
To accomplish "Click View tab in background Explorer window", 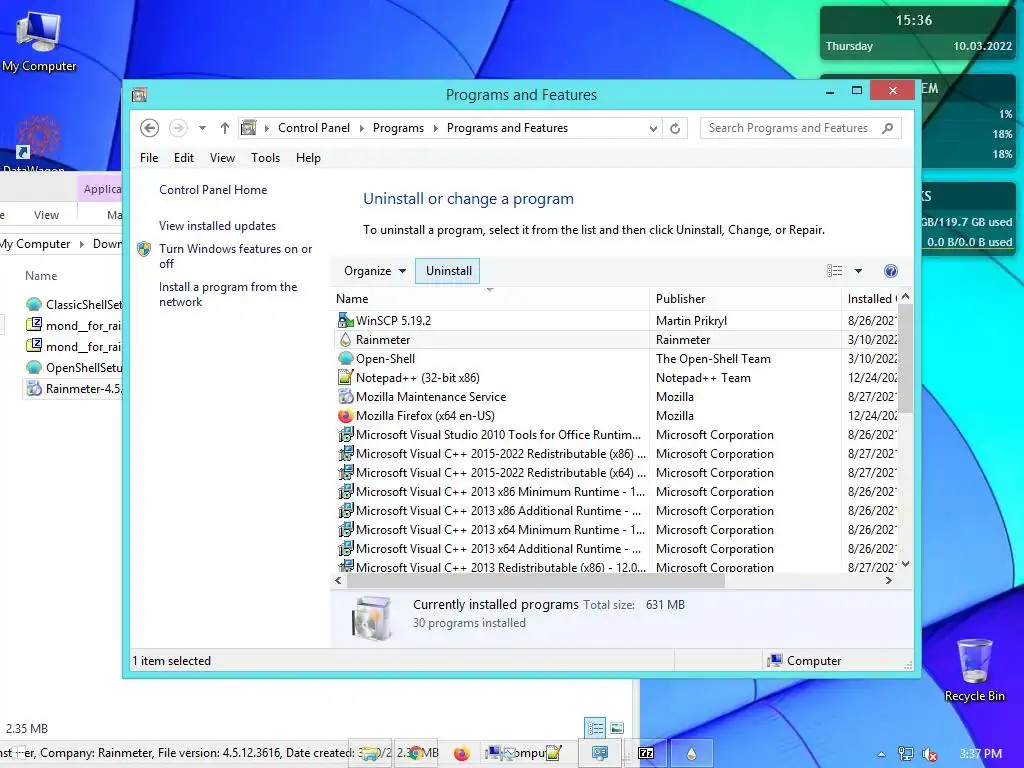I will tap(46, 215).
